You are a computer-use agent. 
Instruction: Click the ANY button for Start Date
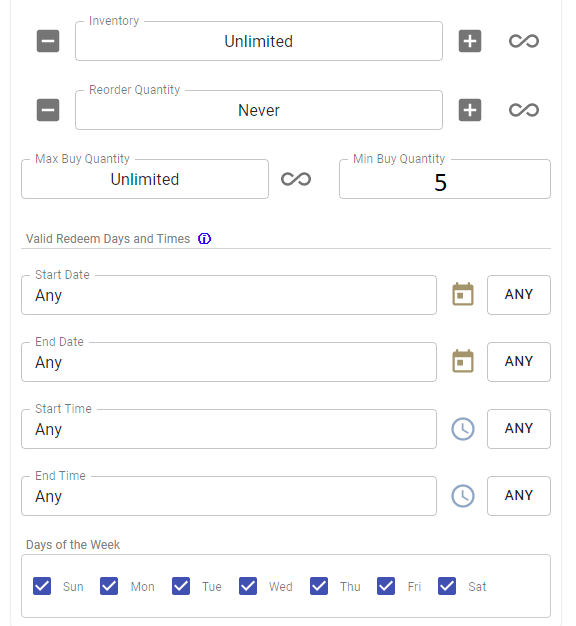tap(519, 295)
